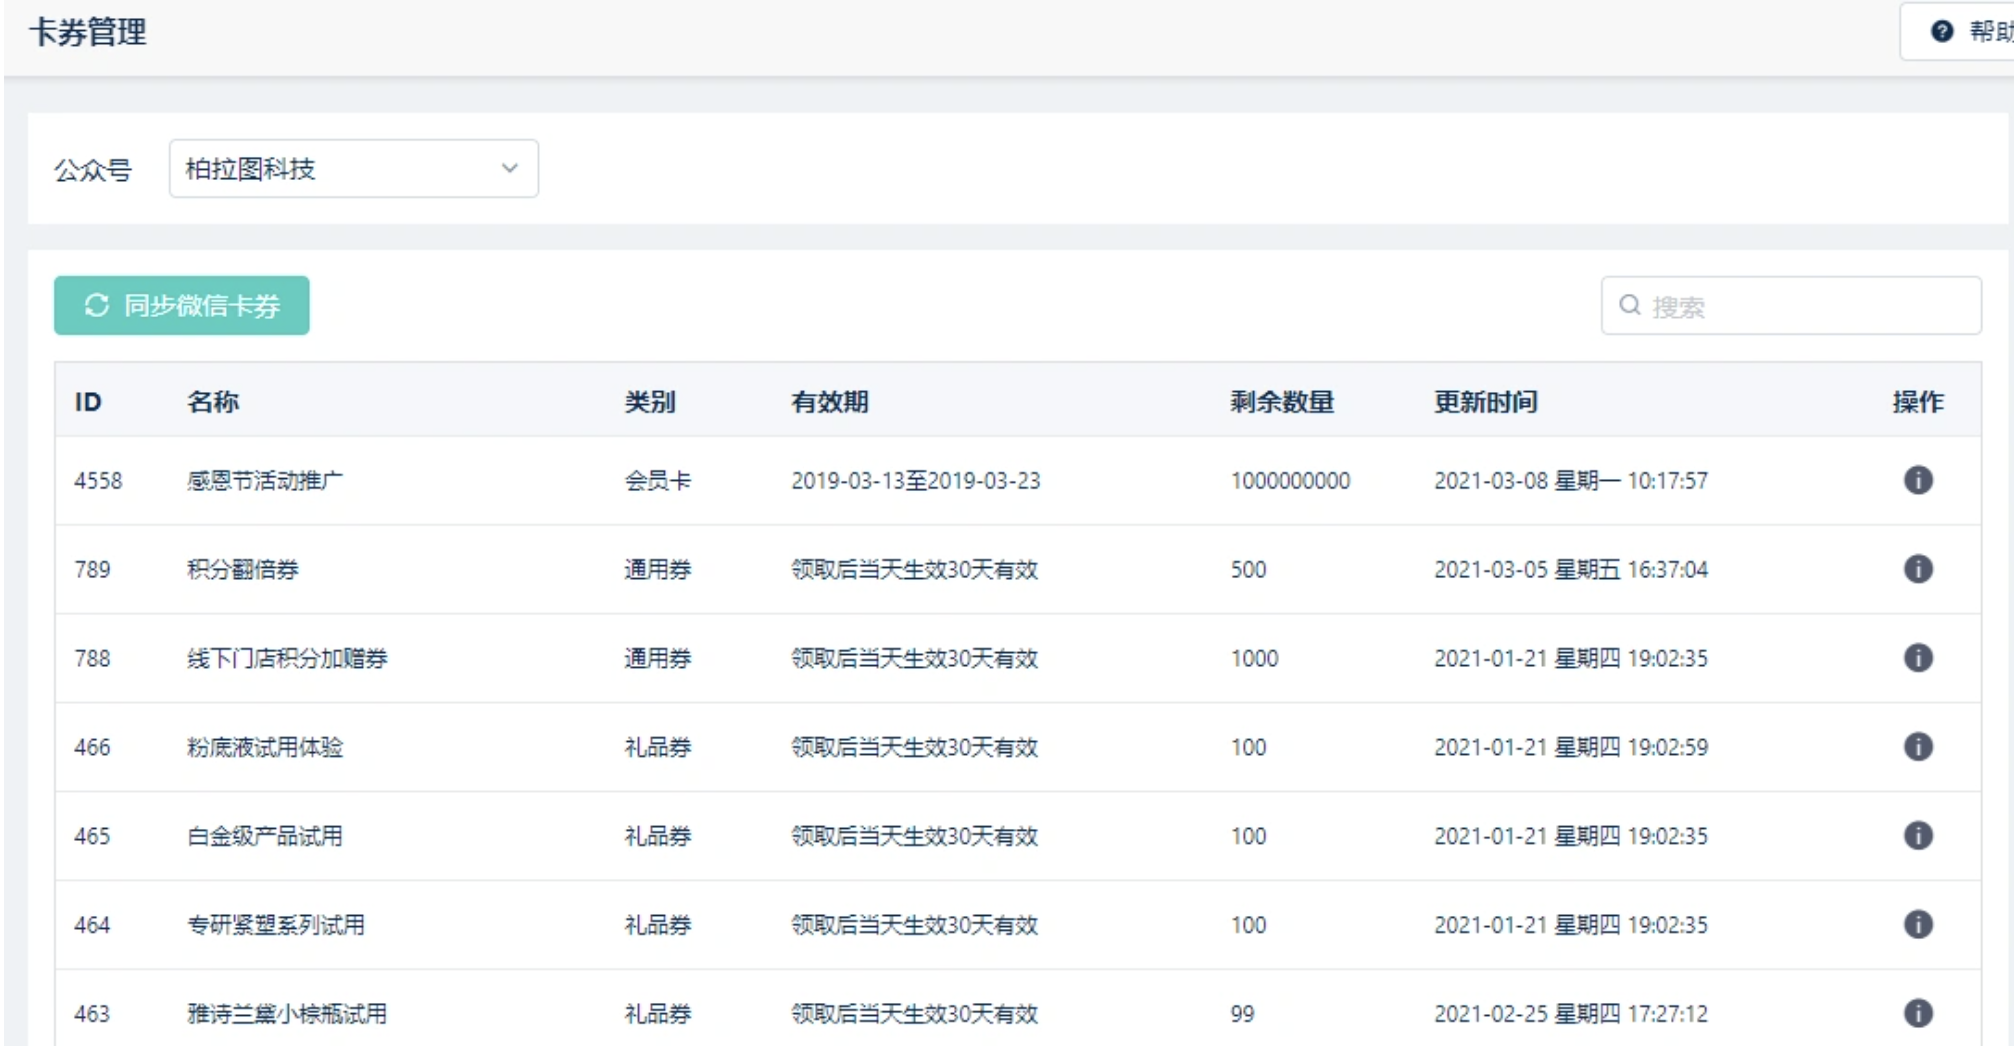Click remaining quantity 99

1242,1014
